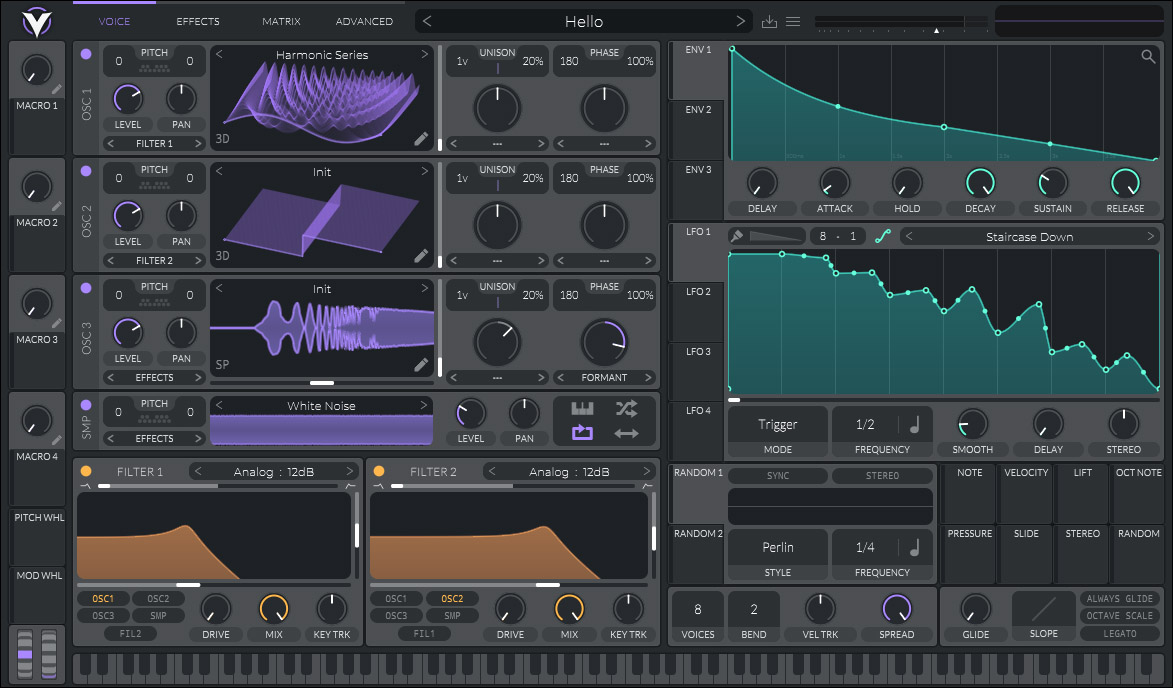Open the wavetable editor pencil on OSC 1
Screen dimensions: 1173x688
[x=421, y=139]
